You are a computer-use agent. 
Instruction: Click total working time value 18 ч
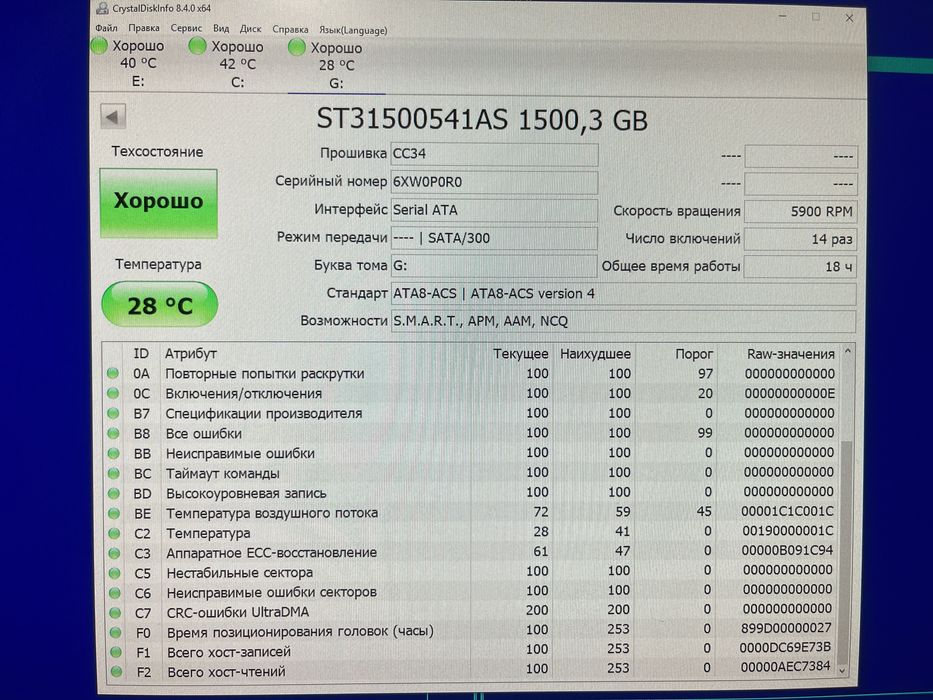(x=800, y=267)
